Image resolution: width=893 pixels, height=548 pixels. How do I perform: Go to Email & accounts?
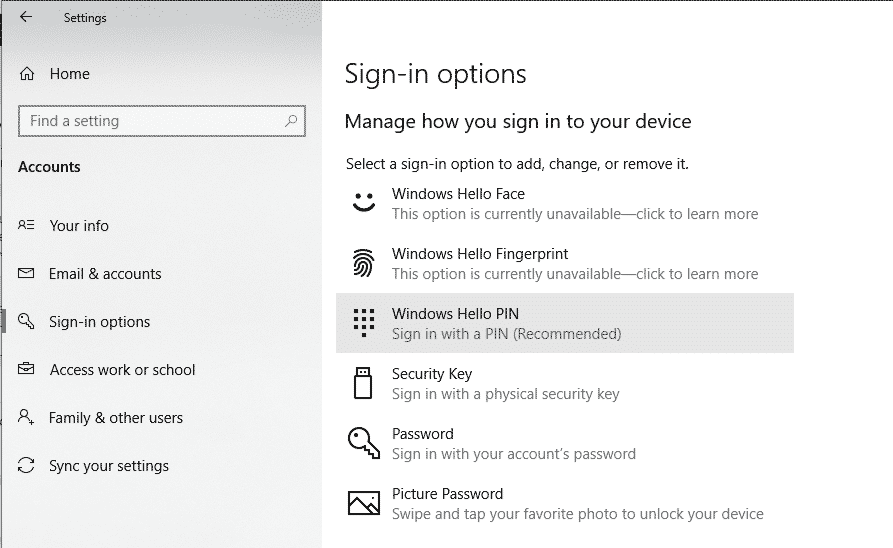105,273
